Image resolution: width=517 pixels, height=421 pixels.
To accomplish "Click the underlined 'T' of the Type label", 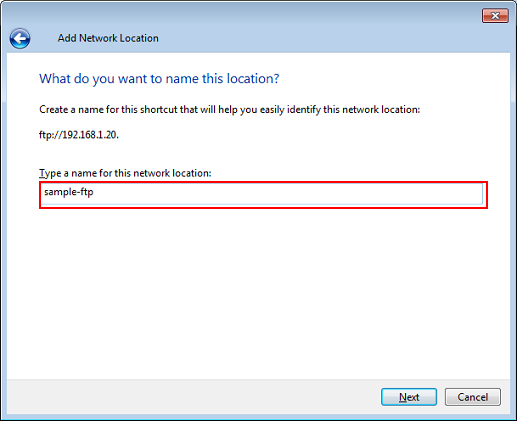I will [x=42, y=173].
